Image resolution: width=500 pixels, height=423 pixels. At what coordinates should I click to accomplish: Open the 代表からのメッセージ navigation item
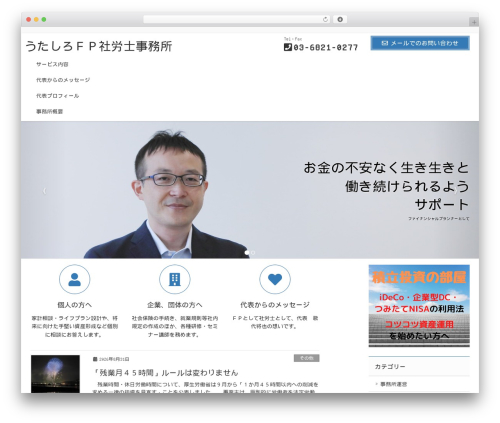point(63,80)
